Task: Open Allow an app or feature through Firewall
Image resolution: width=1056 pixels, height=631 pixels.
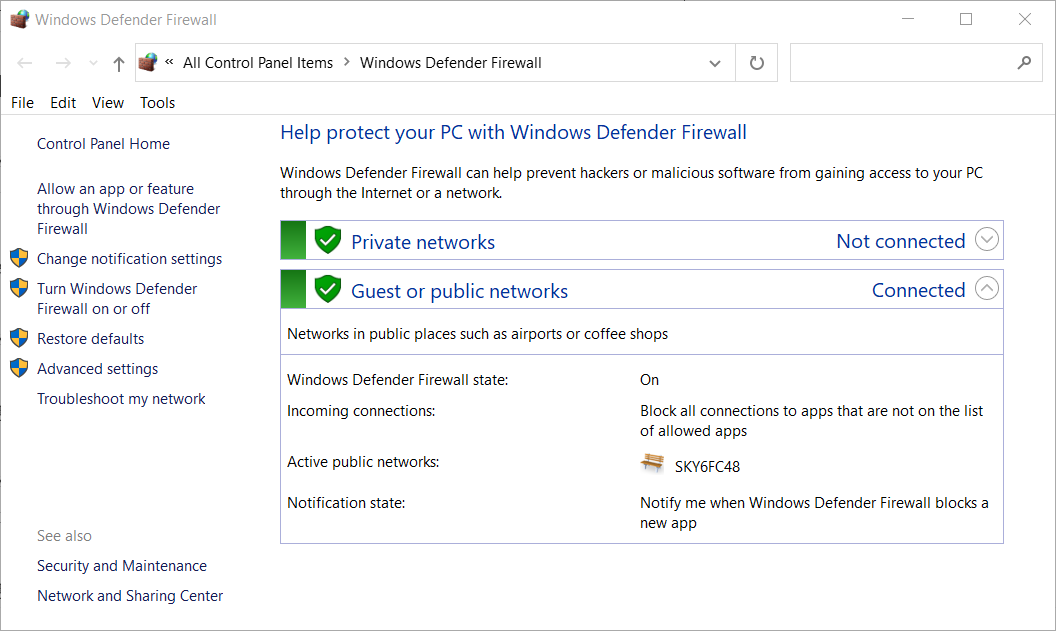Action: coord(129,209)
